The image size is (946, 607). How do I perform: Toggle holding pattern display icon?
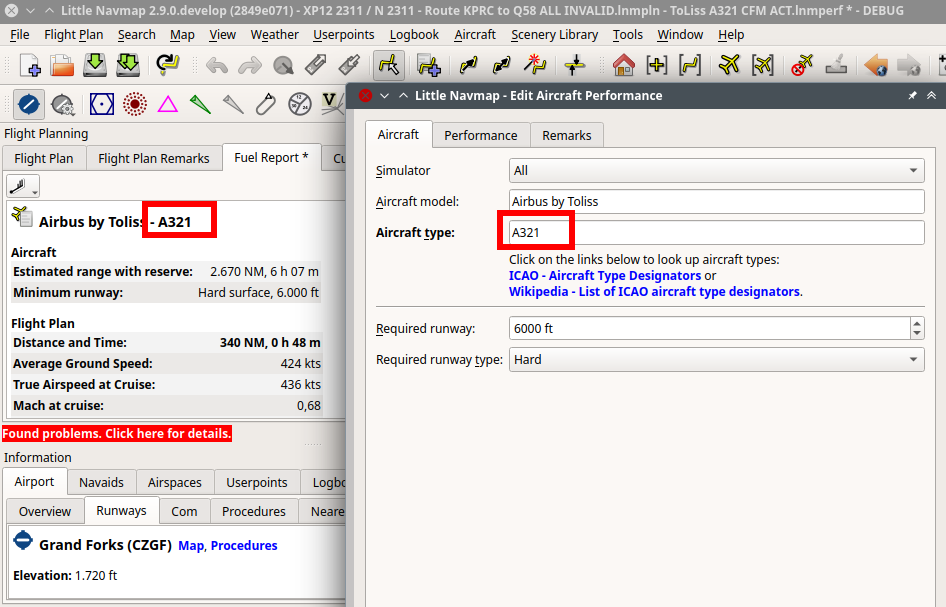coord(266,104)
